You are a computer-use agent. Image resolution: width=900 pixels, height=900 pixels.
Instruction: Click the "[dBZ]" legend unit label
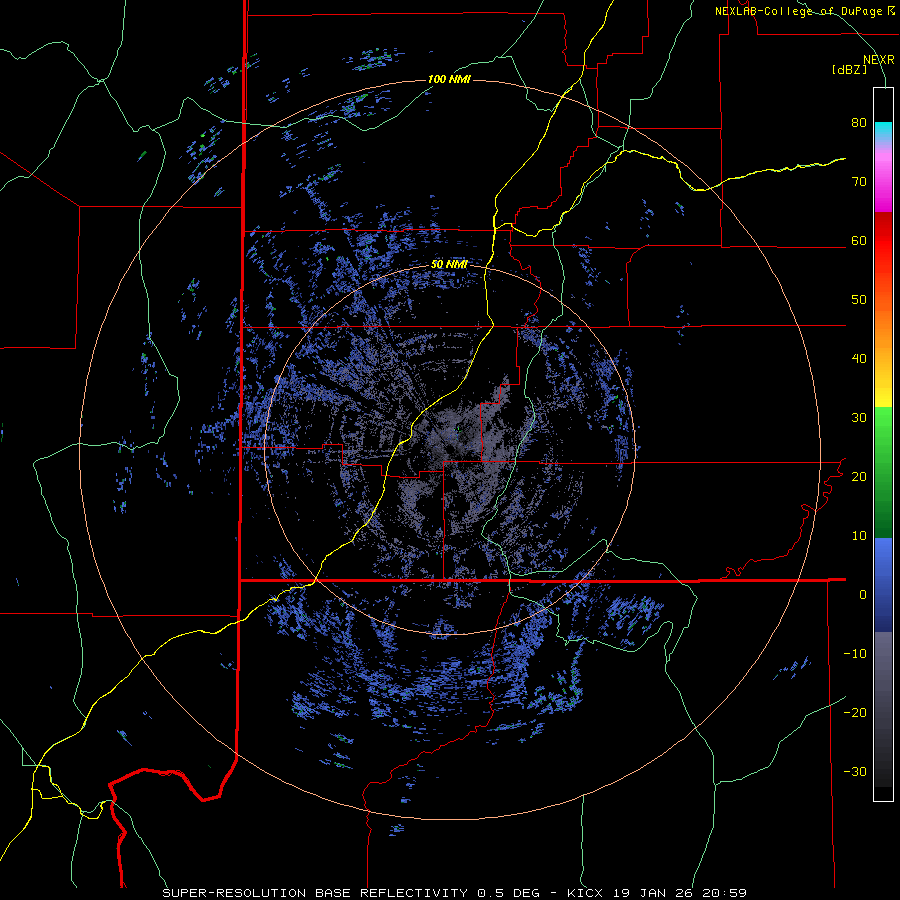849,69
